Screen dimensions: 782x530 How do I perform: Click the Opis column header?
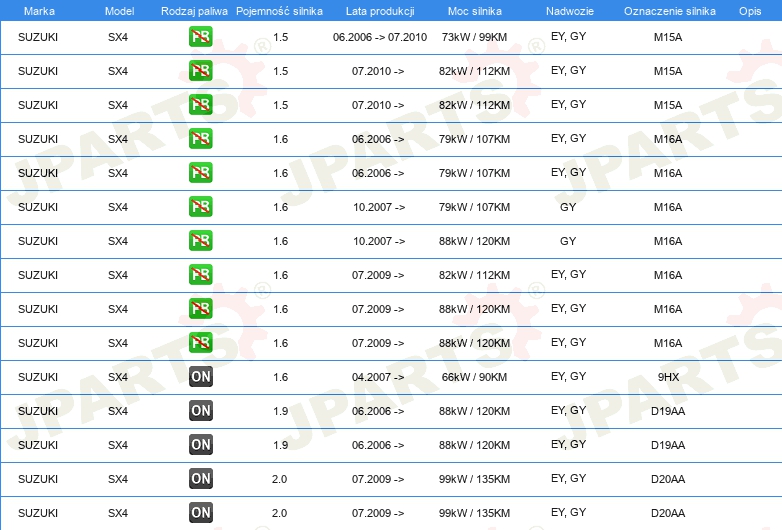[750, 11]
